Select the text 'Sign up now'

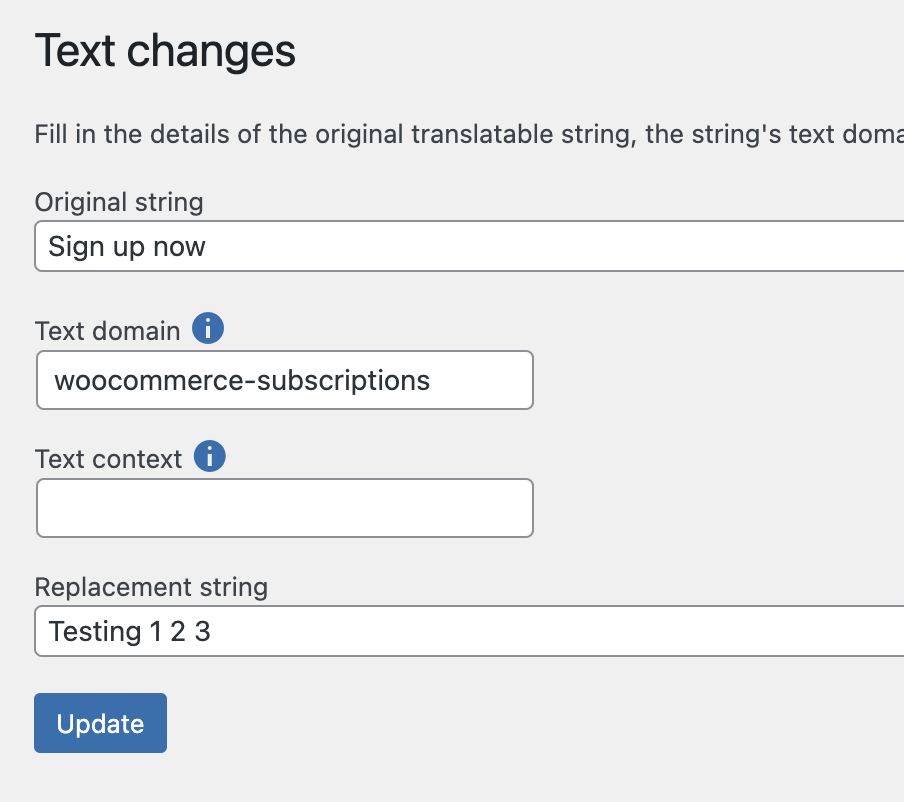[x=125, y=246]
